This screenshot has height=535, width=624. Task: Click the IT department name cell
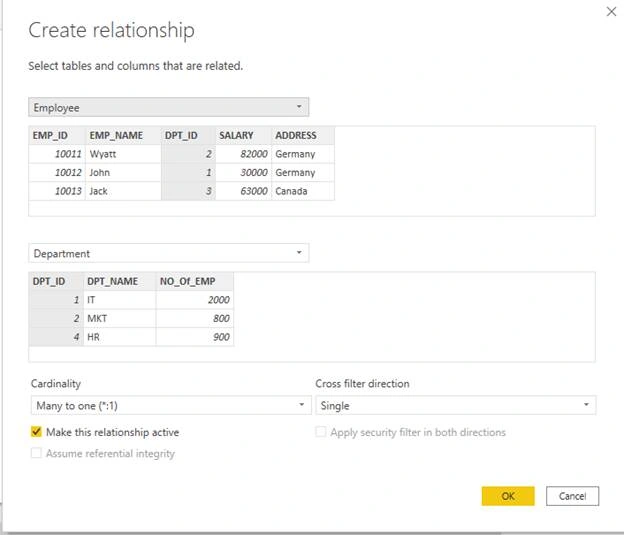click(x=119, y=300)
